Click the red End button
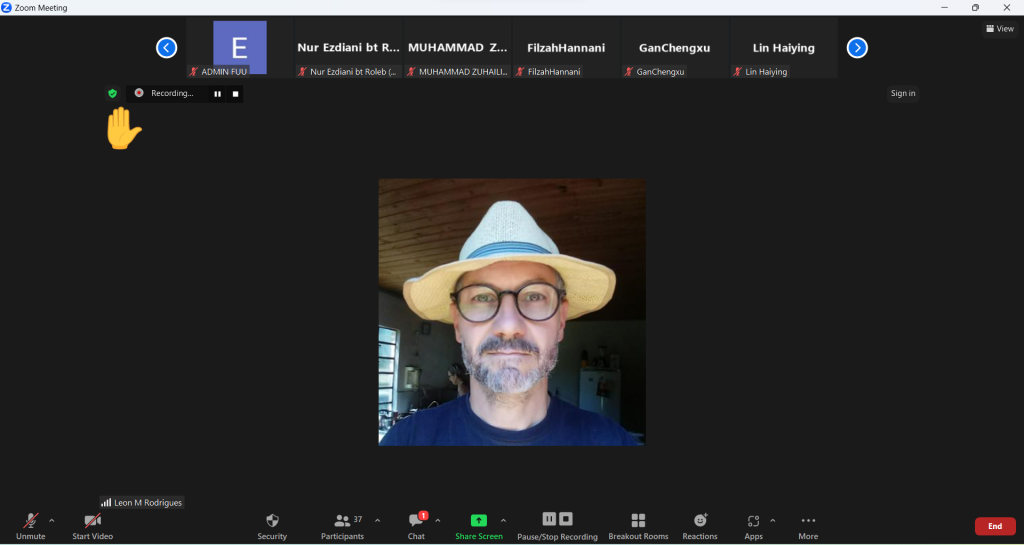The width and height of the screenshot is (1024, 545). pos(994,526)
